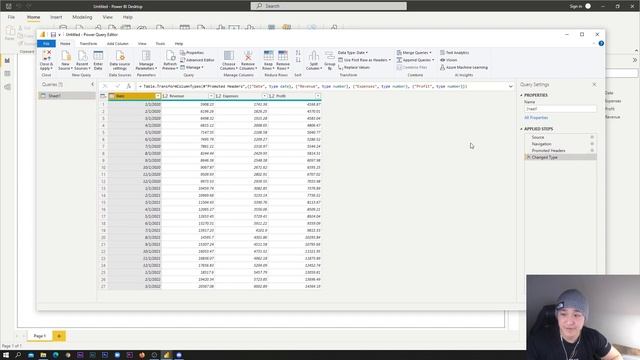640x360 pixels.
Task: Open Expenses column filter dropdown
Action: click(264, 96)
